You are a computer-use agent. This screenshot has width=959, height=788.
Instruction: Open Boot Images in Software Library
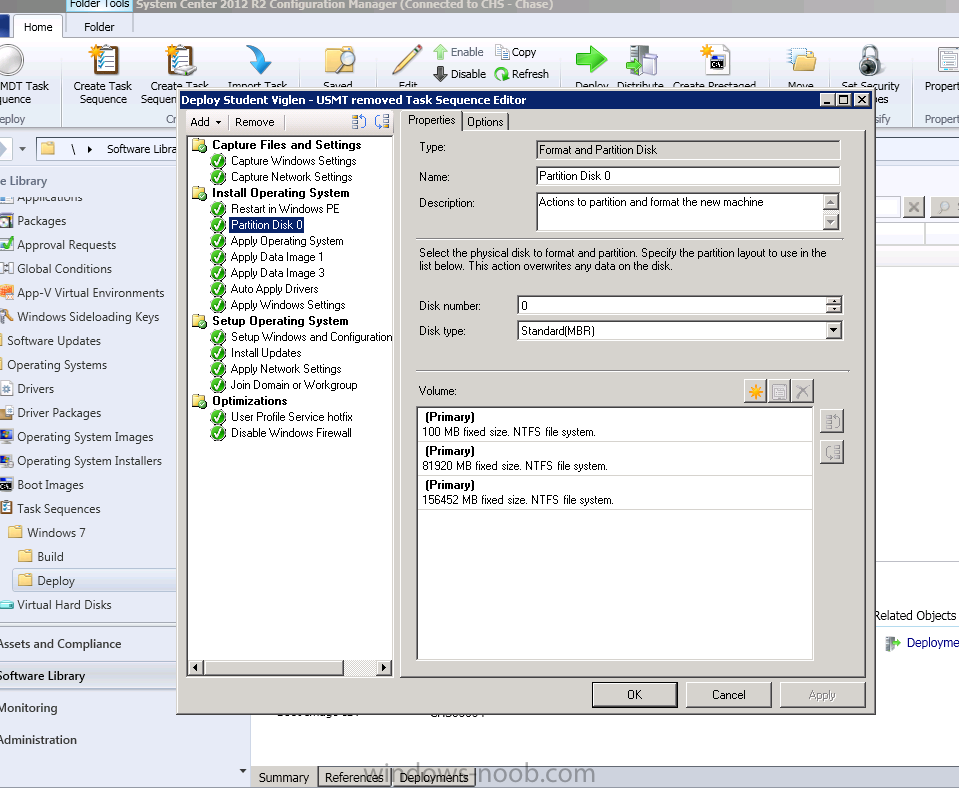[x=50, y=485]
